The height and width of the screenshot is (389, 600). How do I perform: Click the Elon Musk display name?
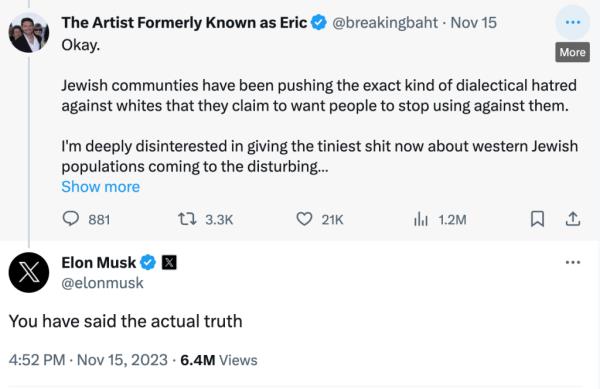[99, 263]
